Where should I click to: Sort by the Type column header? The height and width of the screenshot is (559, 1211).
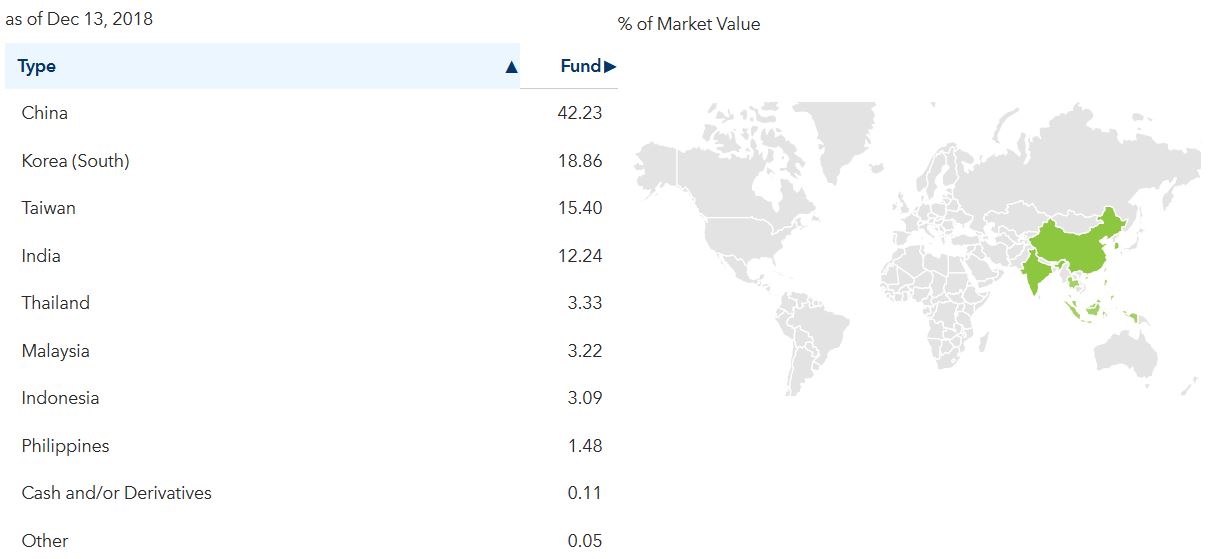[37, 67]
